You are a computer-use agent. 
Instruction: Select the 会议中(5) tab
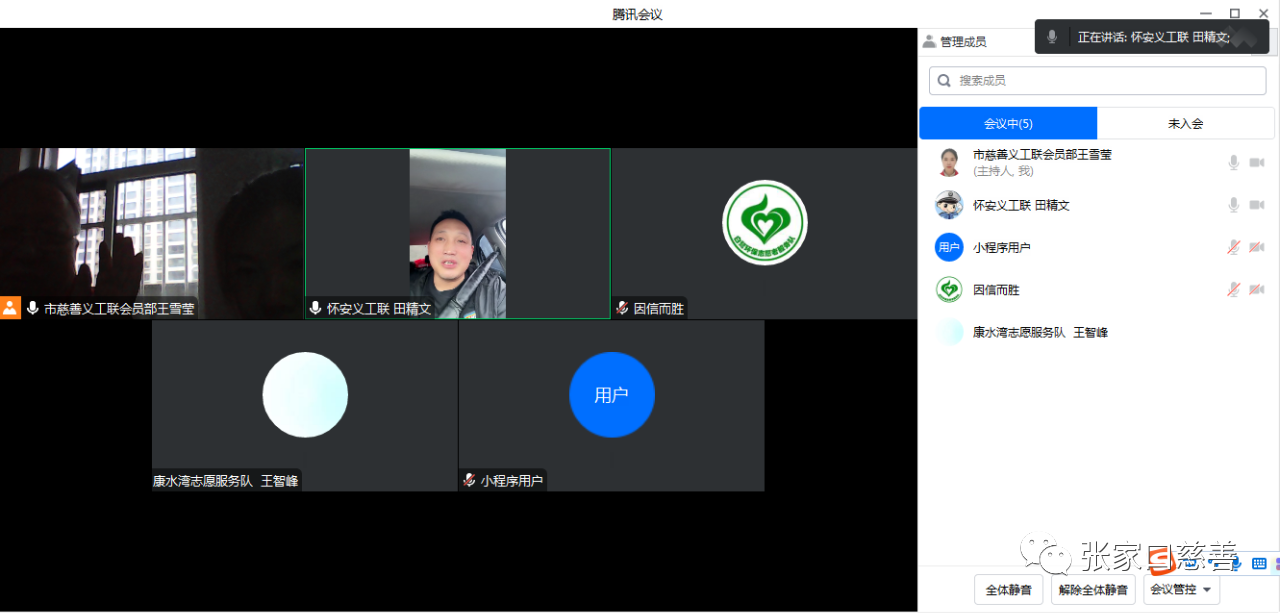pyautogui.click(x=1008, y=124)
